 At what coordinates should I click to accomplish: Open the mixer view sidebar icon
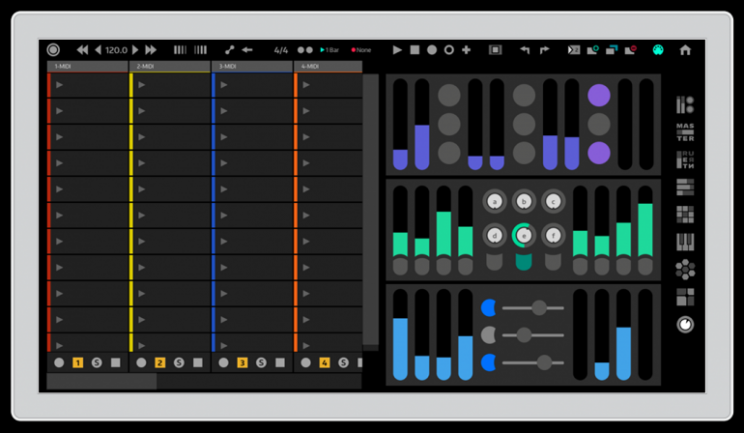[685, 104]
